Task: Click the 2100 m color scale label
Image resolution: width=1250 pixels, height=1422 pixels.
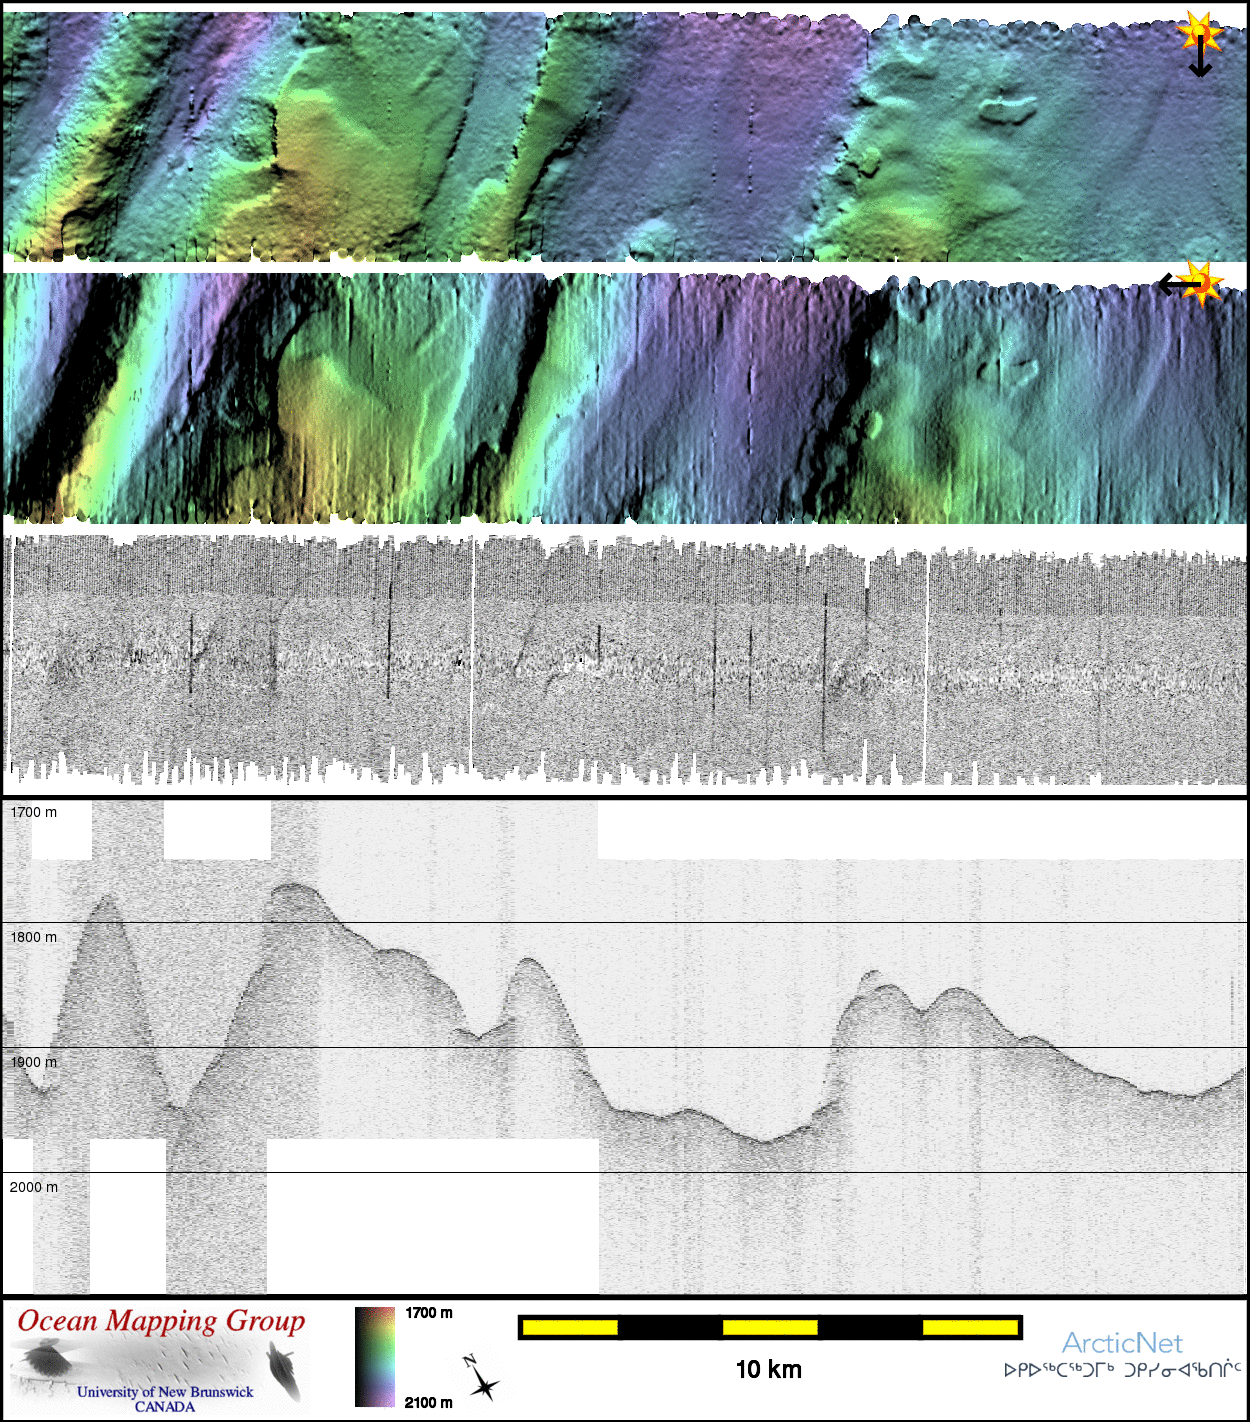Action: click(429, 1402)
